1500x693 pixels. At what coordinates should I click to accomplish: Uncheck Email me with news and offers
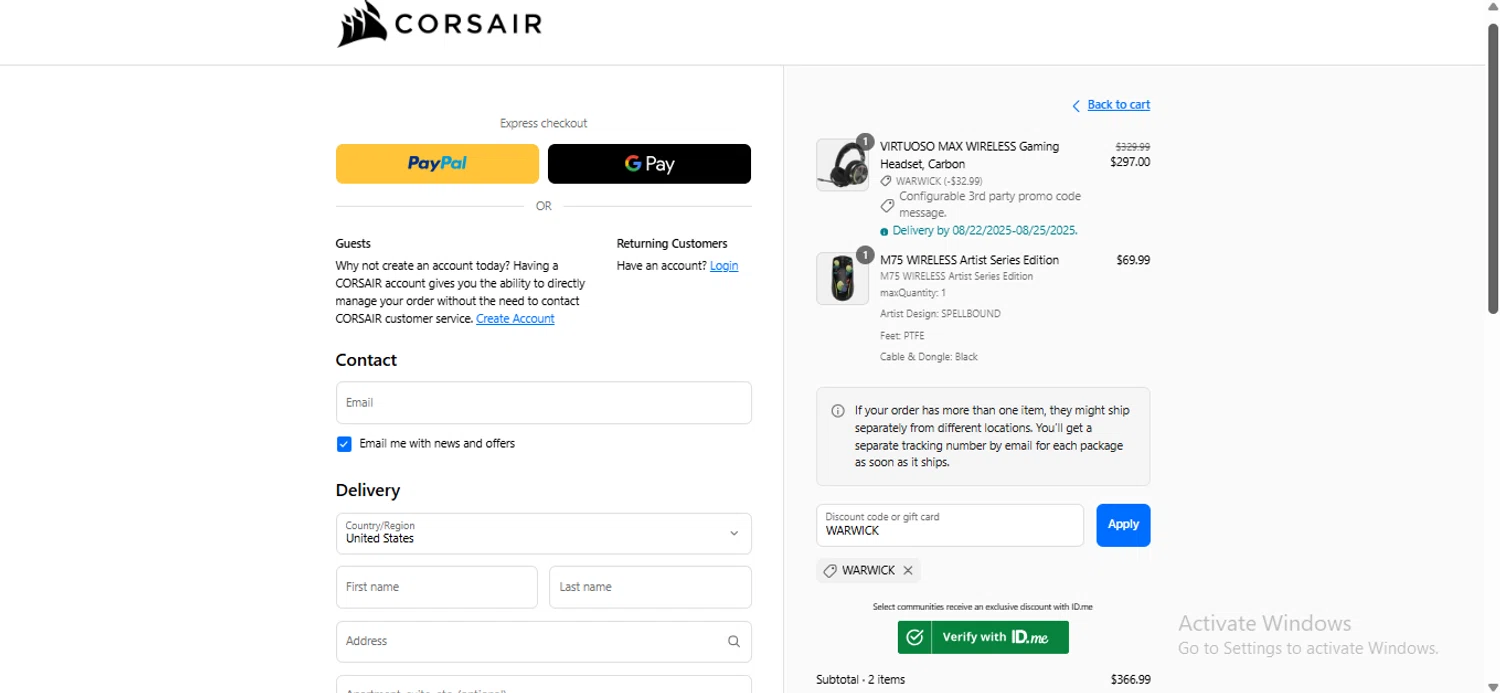click(x=344, y=444)
